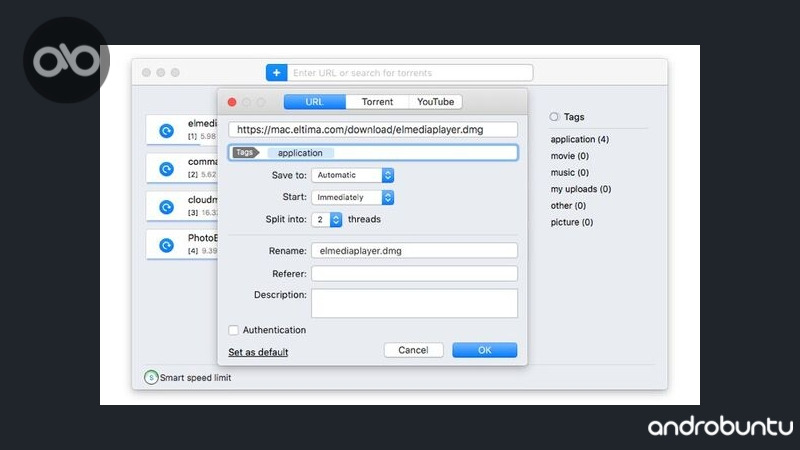Screen dimensions: 800x450
Task: Toggle the Smart speed limit icon
Action: [151, 378]
